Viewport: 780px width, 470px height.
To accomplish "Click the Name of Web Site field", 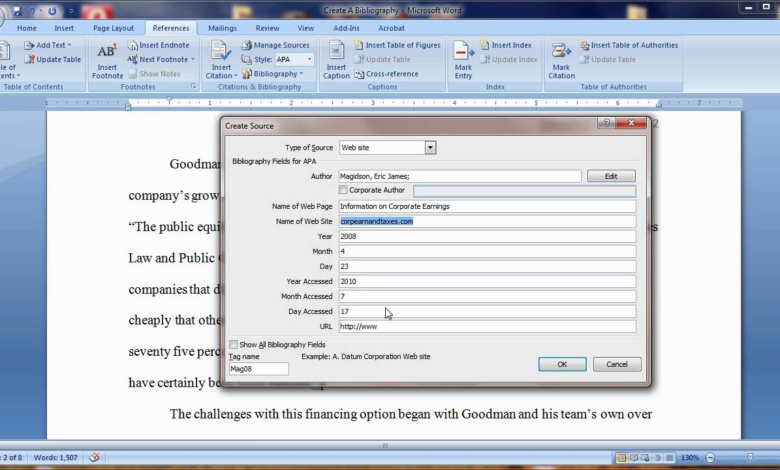I will [488, 221].
